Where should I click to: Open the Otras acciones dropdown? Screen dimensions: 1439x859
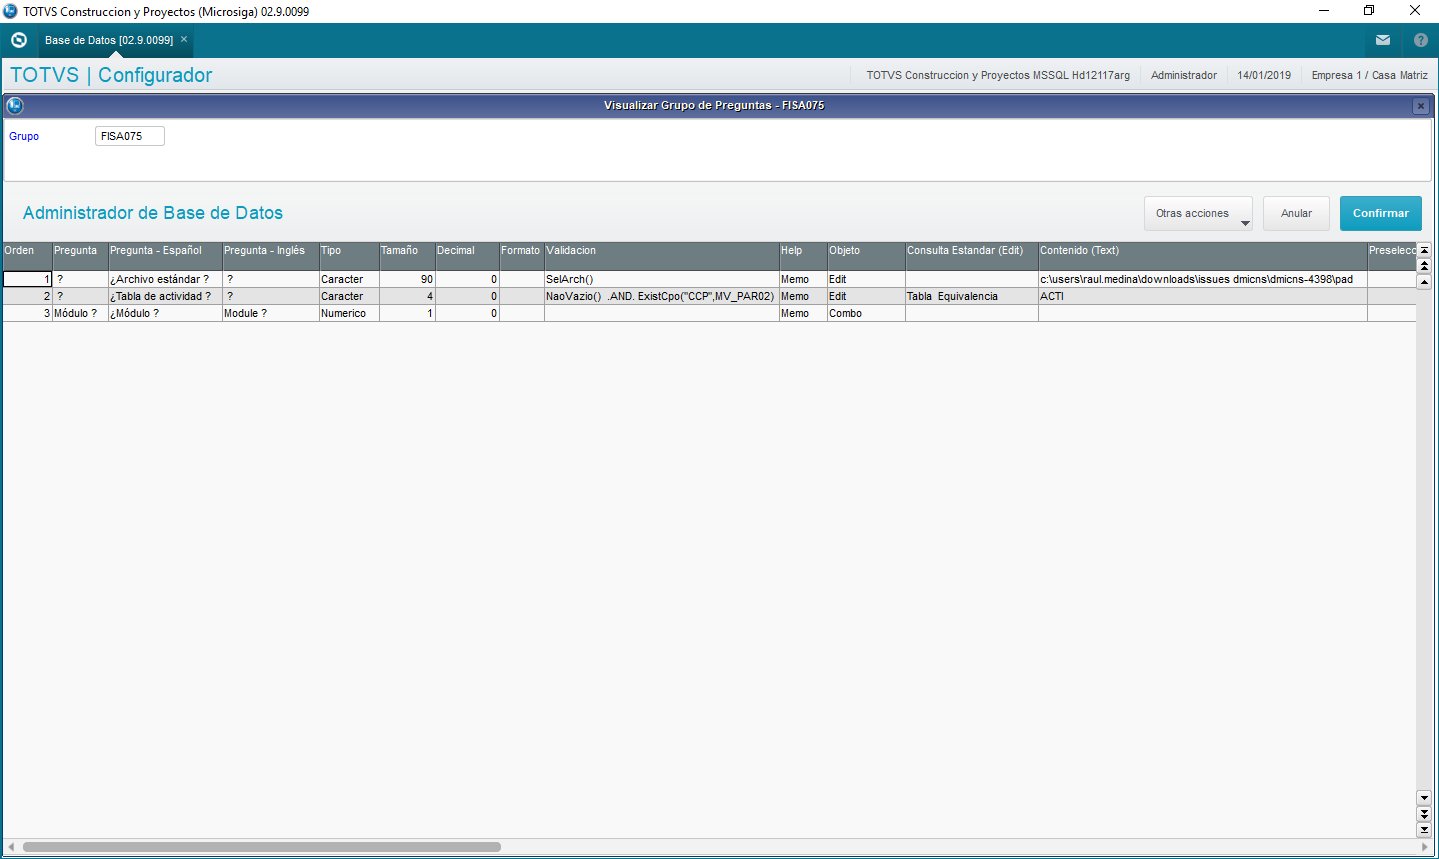[1198, 213]
